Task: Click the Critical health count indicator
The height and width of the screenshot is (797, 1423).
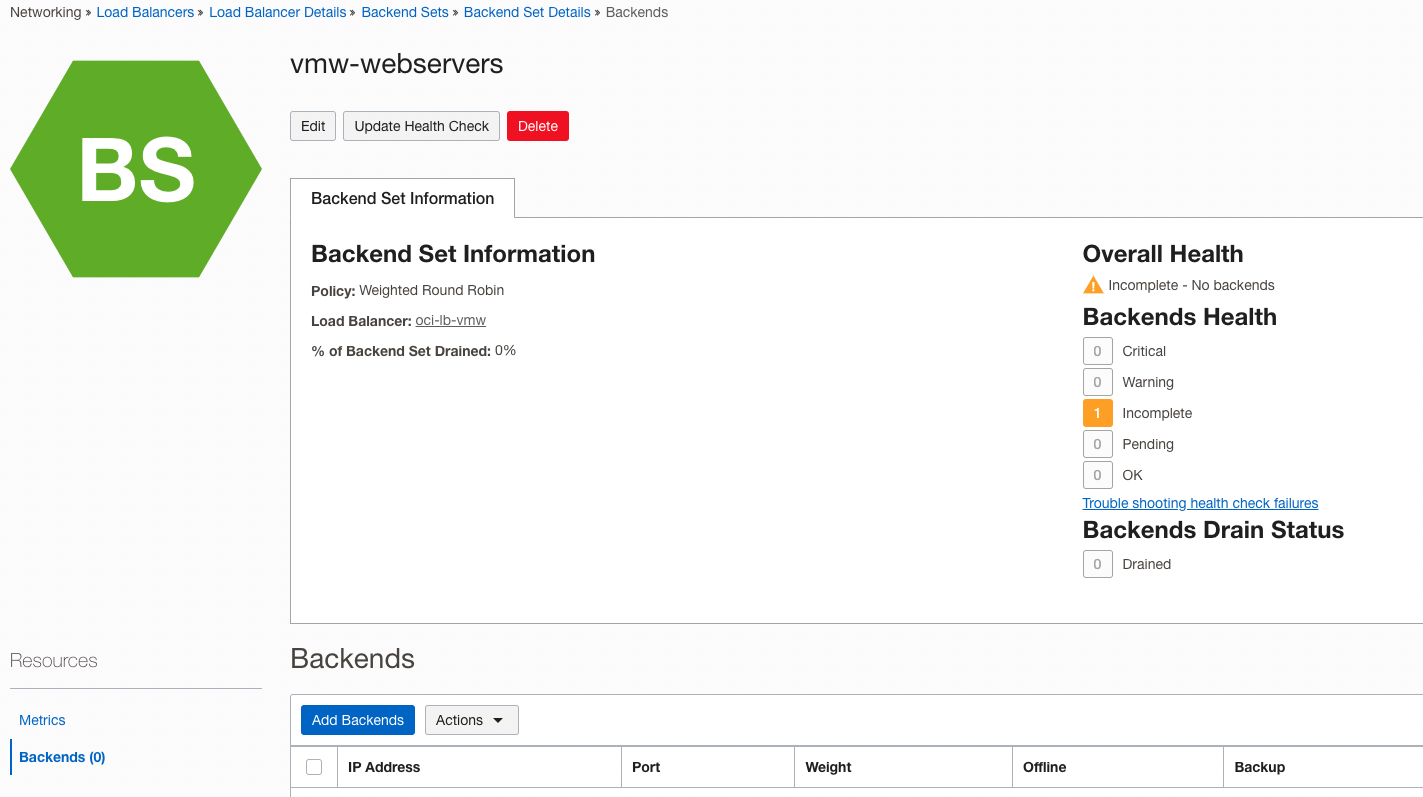Action: point(1097,350)
